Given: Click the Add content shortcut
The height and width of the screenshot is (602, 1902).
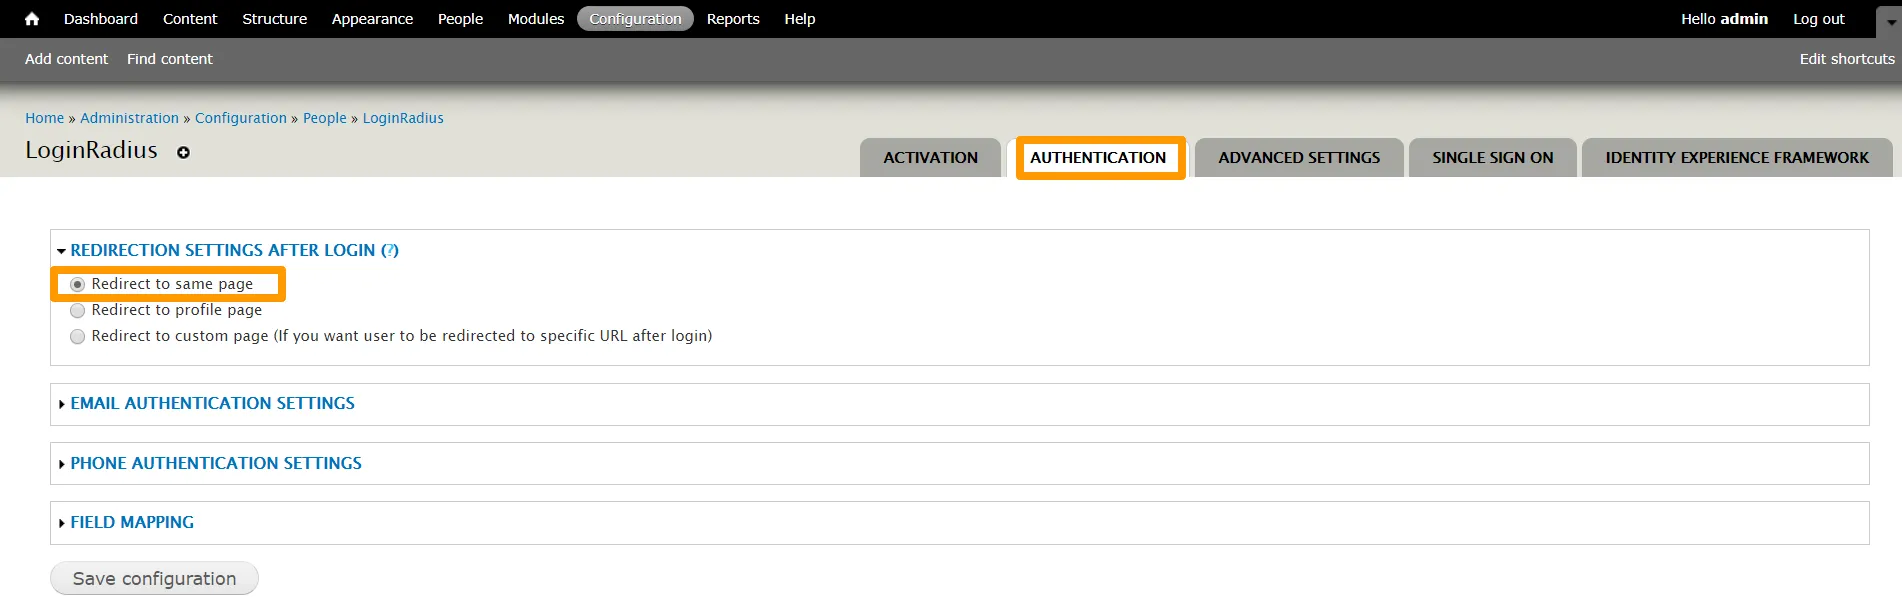Looking at the screenshot, I should tap(66, 59).
